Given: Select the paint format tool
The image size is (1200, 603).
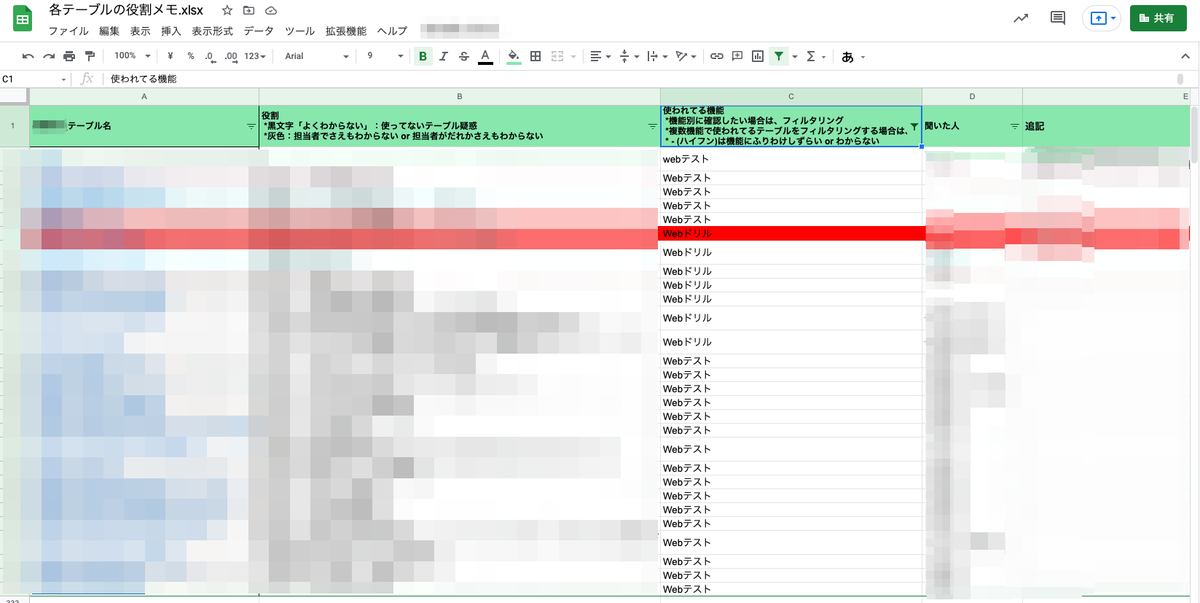Looking at the screenshot, I should click(90, 57).
